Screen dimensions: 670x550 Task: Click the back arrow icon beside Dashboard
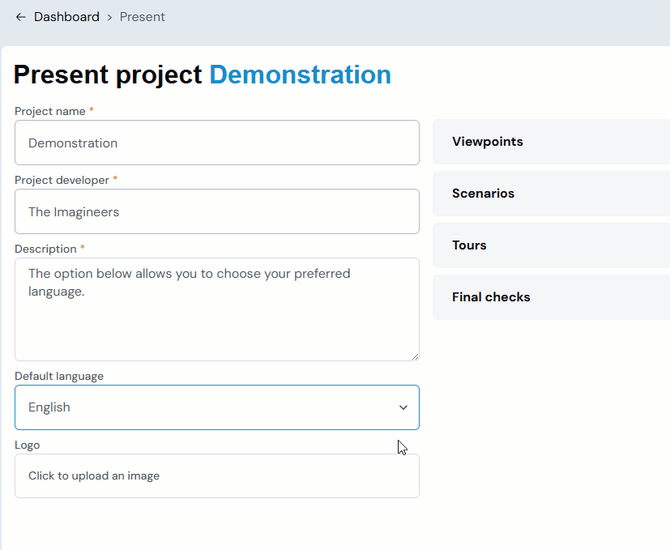[x=21, y=17]
